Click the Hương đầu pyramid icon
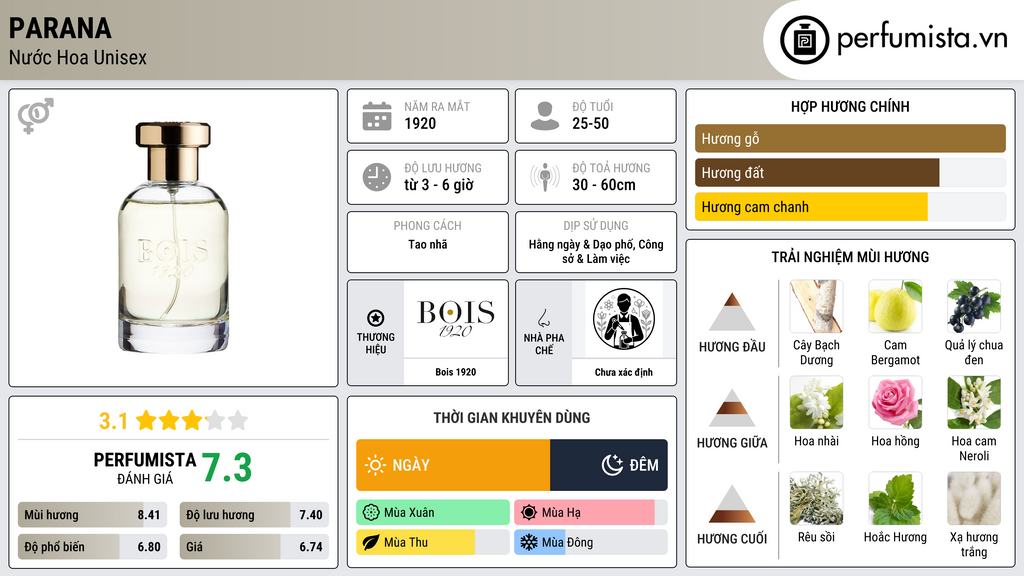The height and width of the screenshot is (576, 1024). click(732, 312)
